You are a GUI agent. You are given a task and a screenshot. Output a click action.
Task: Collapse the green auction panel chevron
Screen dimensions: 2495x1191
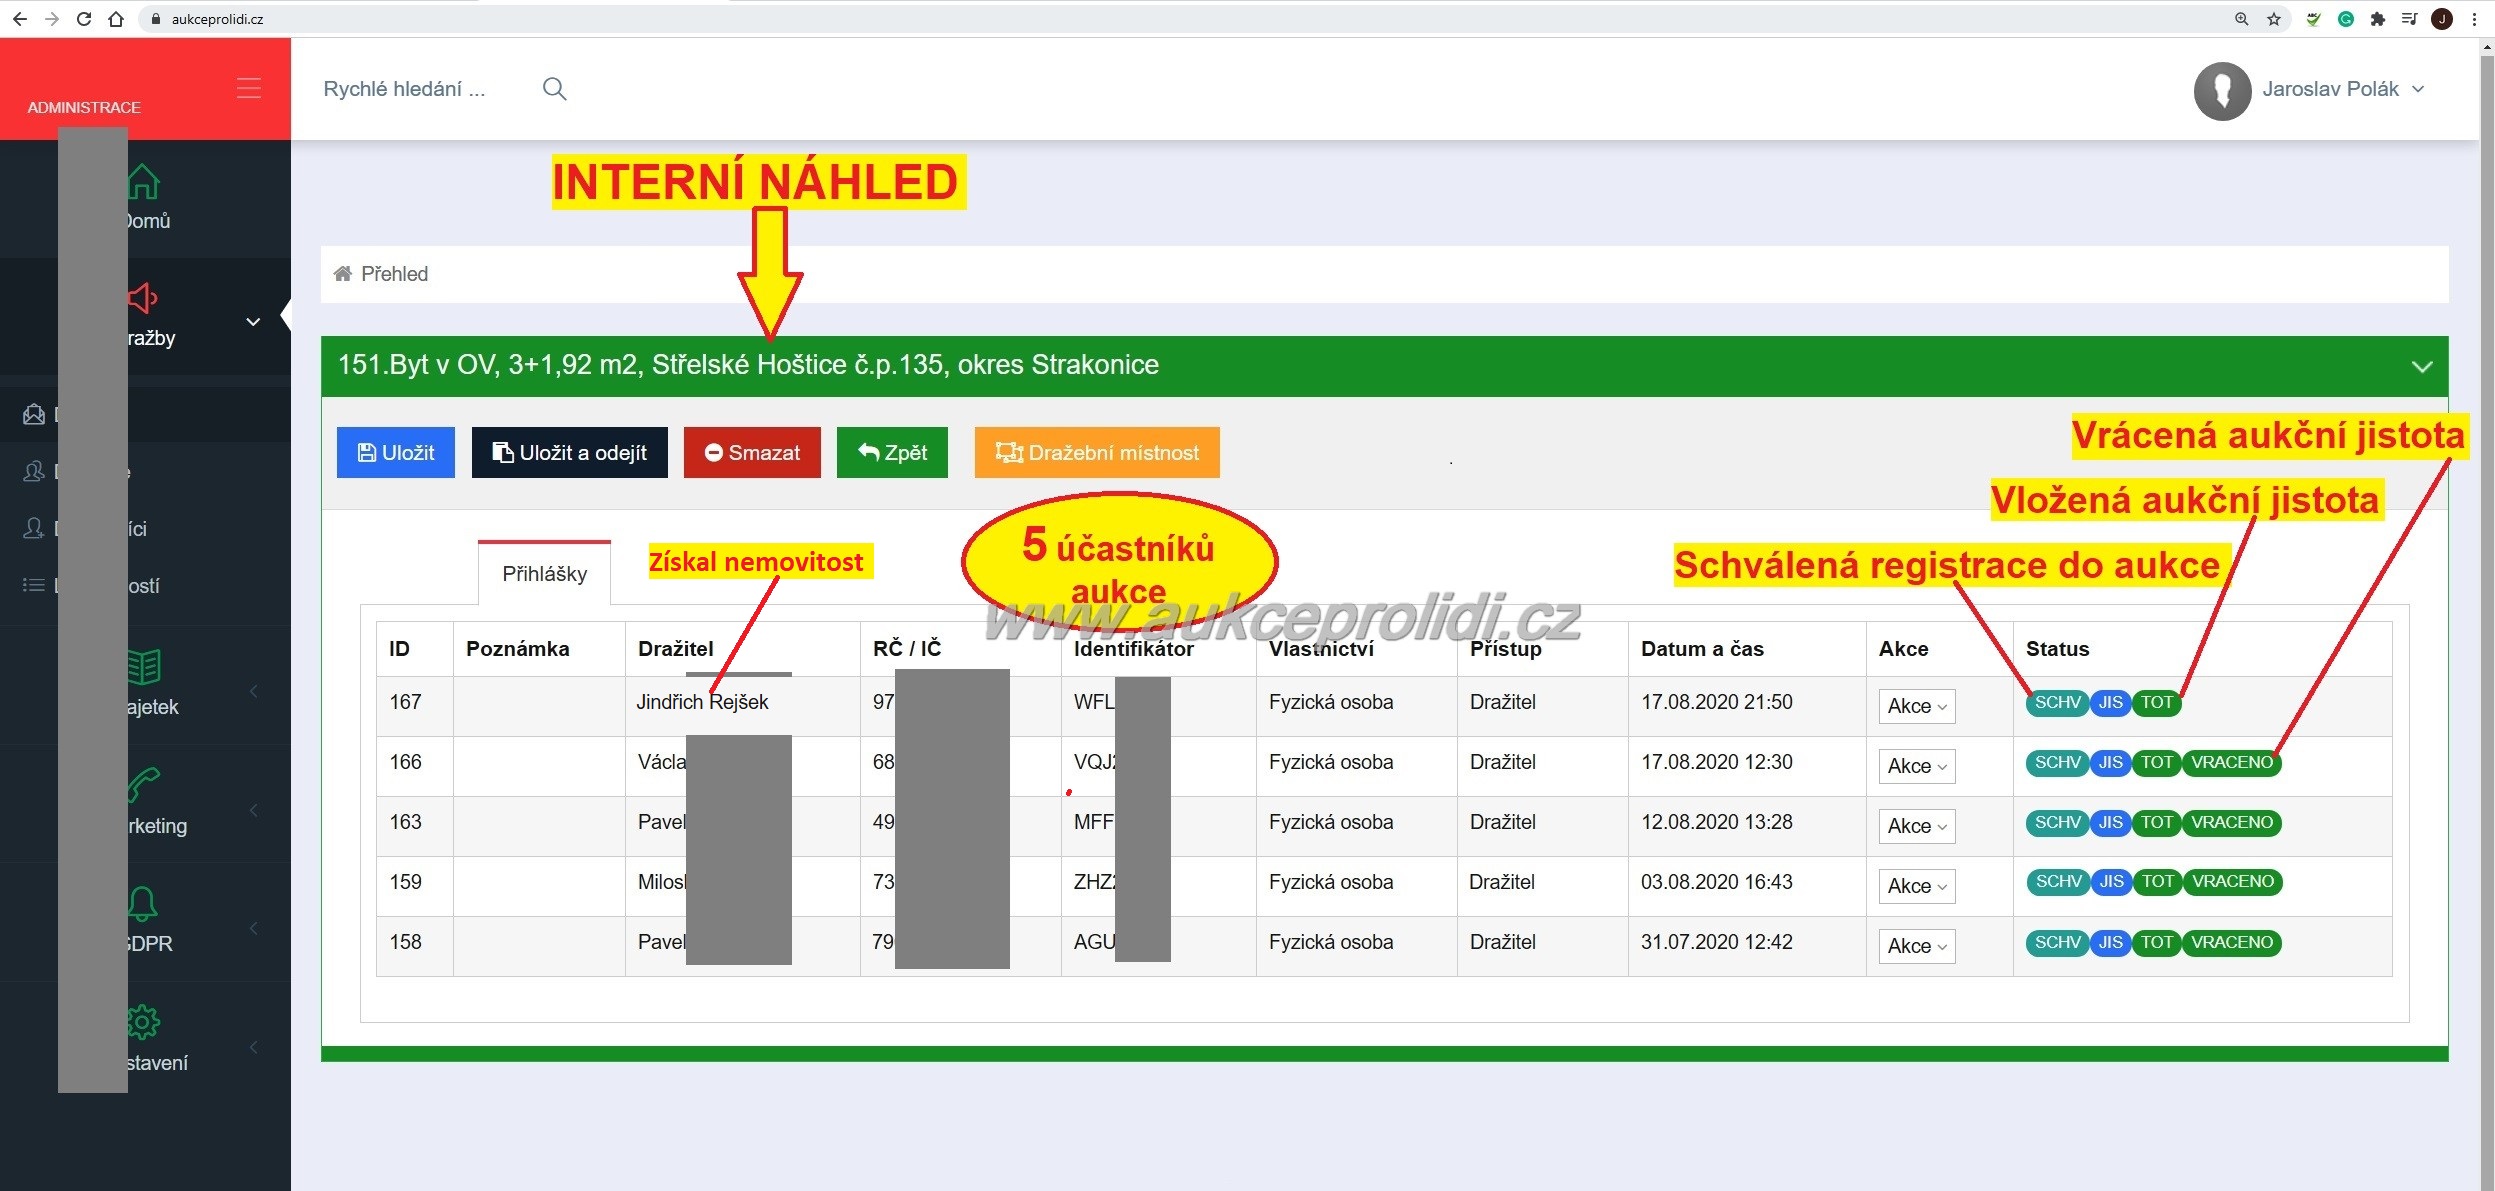(2422, 366)
